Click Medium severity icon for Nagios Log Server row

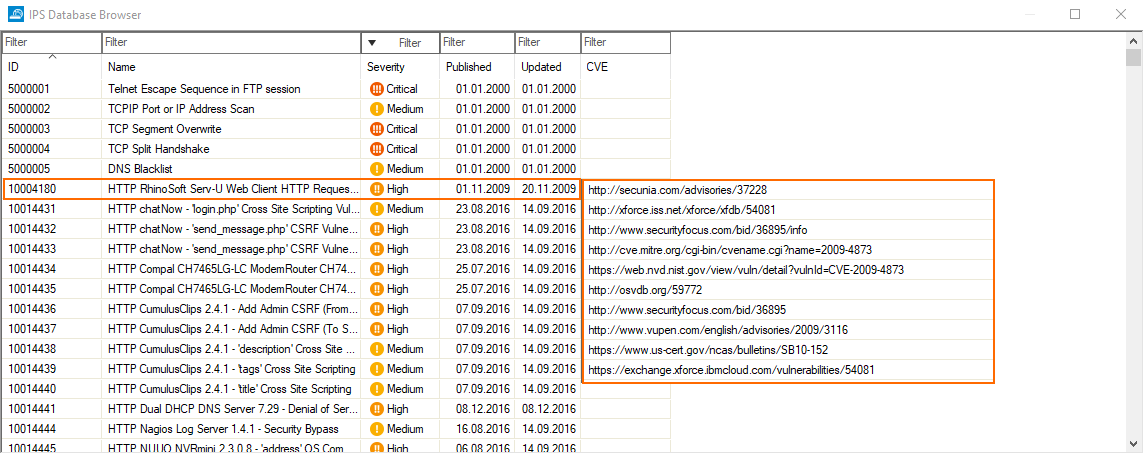[x=377, y=429]
